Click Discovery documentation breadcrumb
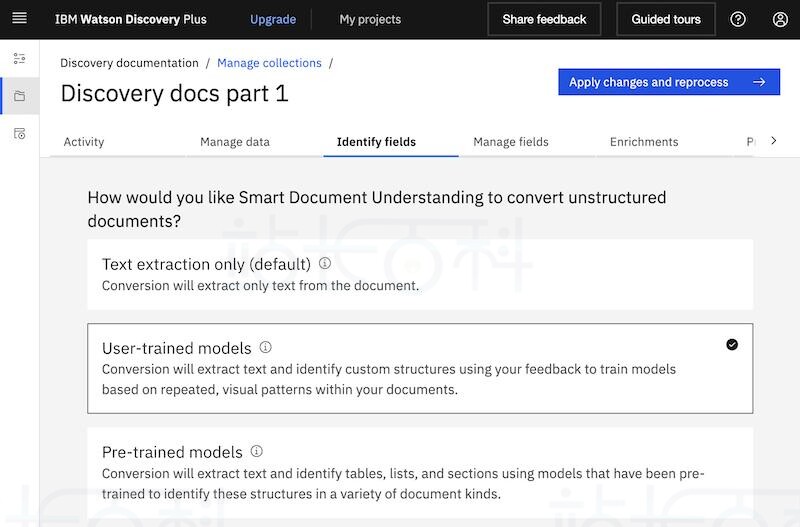This screenshot has width=800, height=527. pyautogui.click(x=129, y=63)
